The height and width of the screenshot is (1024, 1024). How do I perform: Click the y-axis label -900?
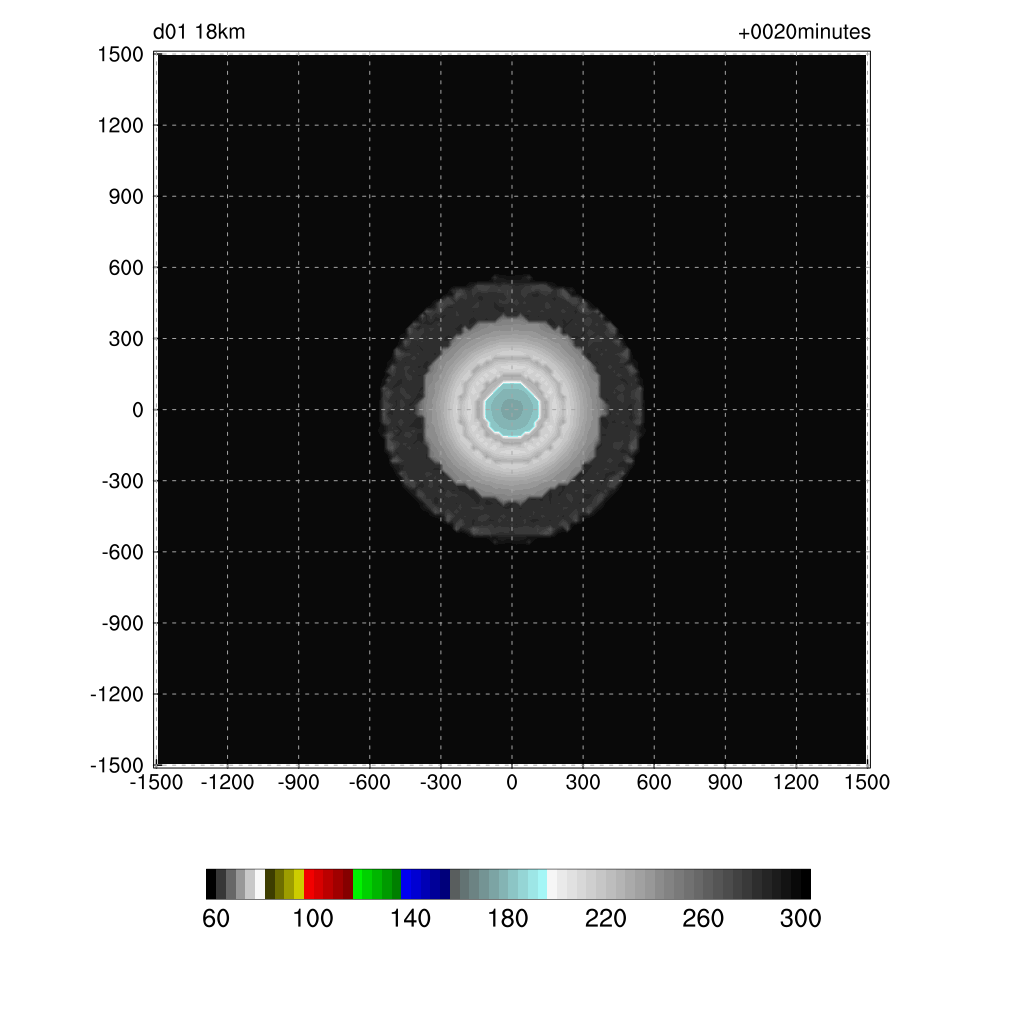point(122,623)
